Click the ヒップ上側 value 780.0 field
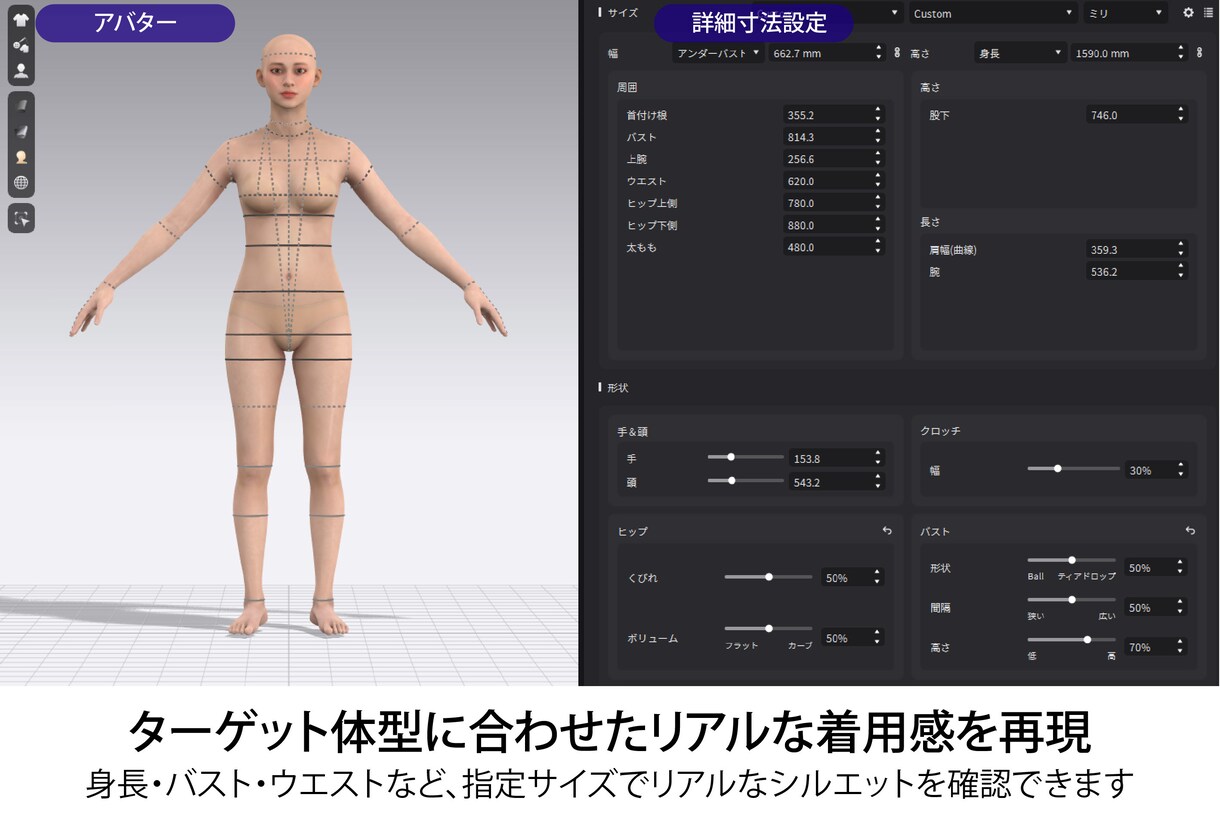 click(833, 203)
